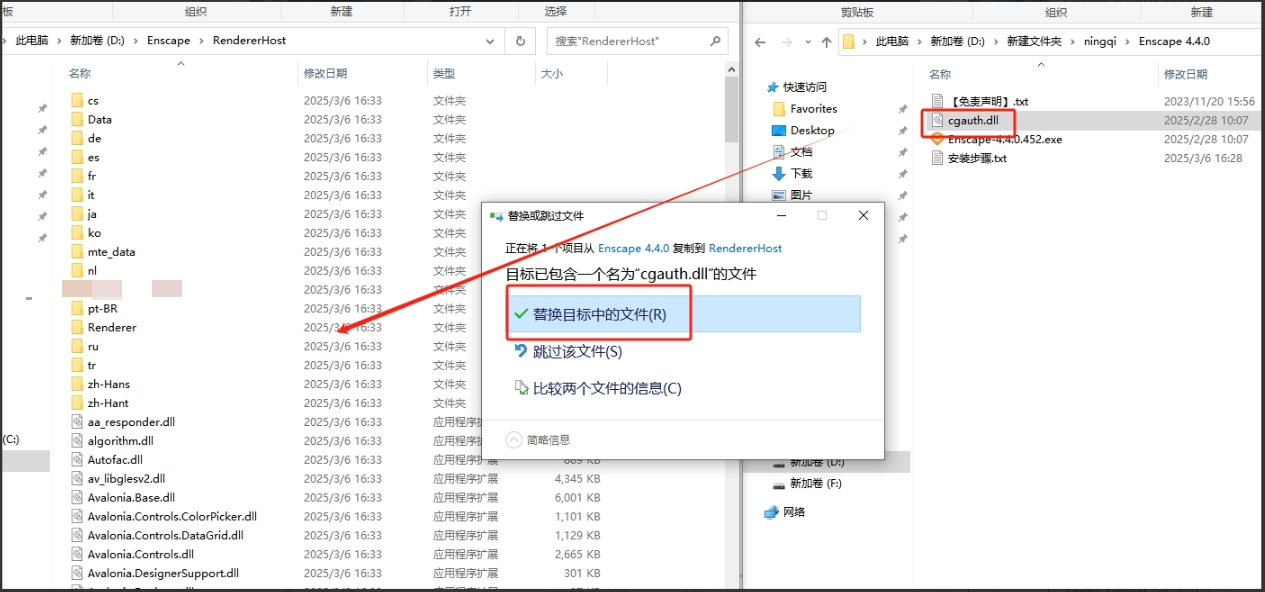The height and width of the screenshot is (592, 1265).
Task: Replace the file in destination option
Action: tap(683, 314)
